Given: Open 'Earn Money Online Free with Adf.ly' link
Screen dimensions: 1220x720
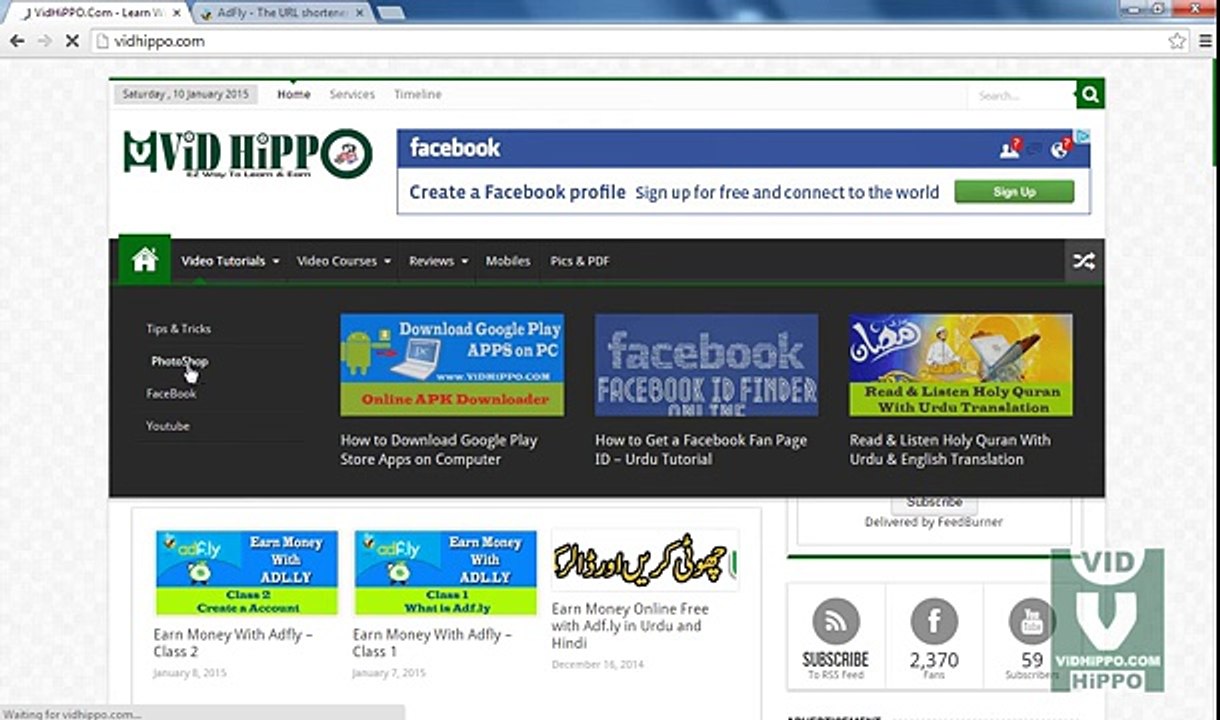Looking at the screenshot, I should [630, 625].
